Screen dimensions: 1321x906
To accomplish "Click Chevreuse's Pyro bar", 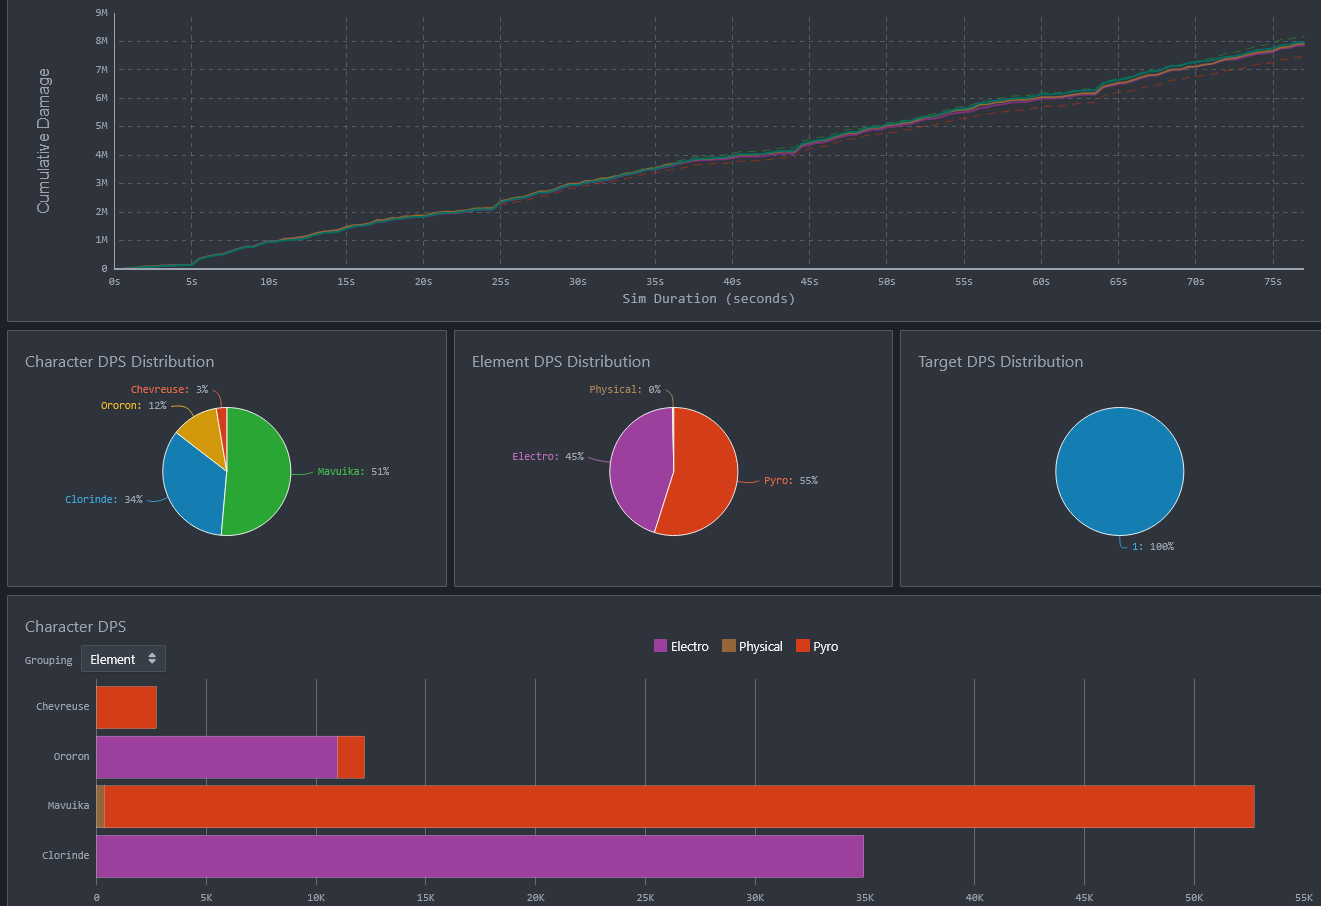I will click(127, 707).
